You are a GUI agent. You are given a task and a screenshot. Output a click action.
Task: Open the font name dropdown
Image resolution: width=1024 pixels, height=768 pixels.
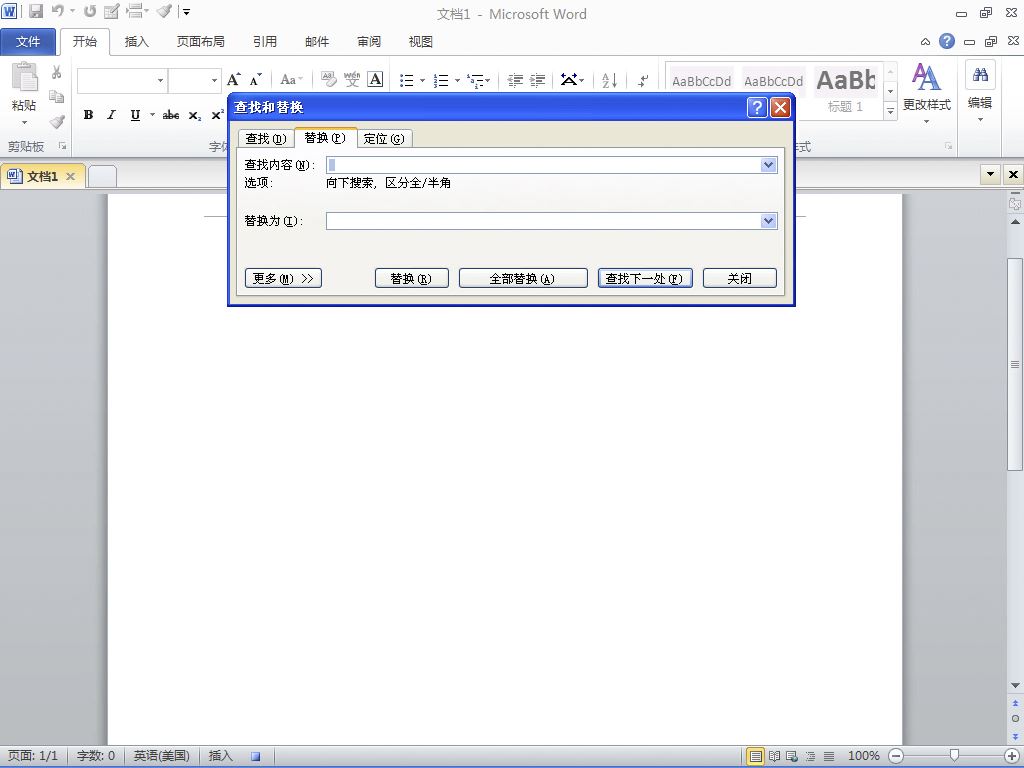click(160, 80)
